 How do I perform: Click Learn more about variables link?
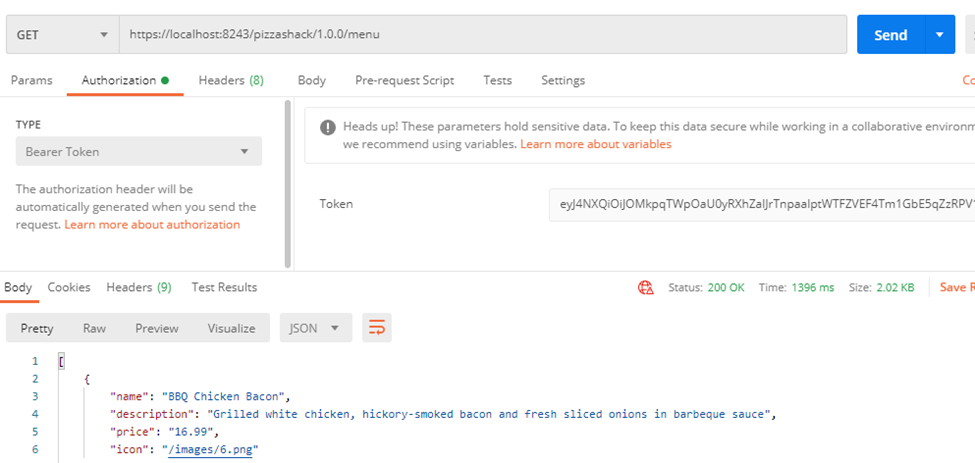point(596,144)
